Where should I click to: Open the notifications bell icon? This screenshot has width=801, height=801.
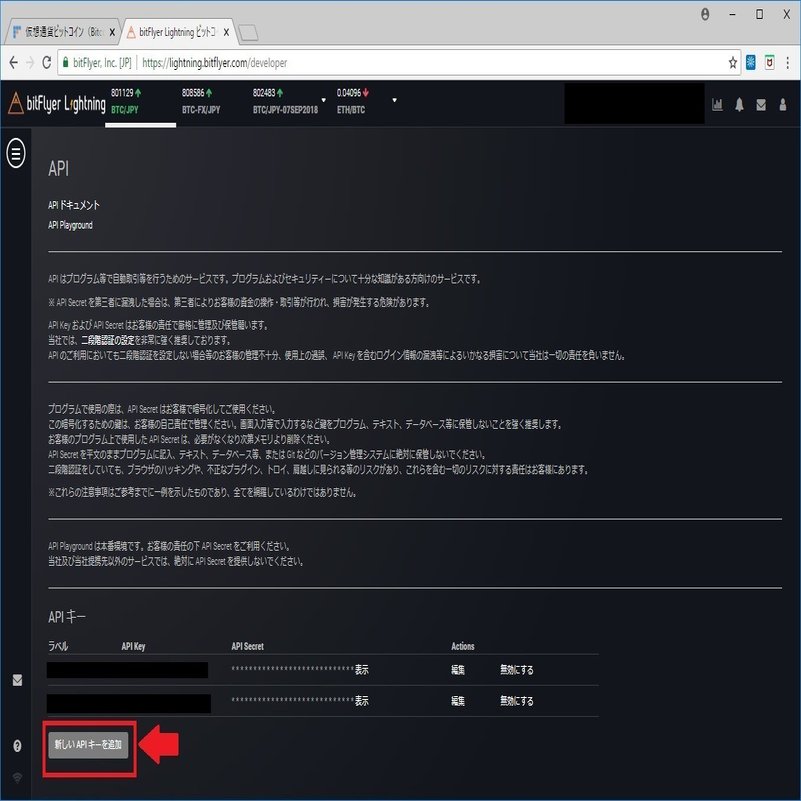pyautogui.click(x=739, y=103)
